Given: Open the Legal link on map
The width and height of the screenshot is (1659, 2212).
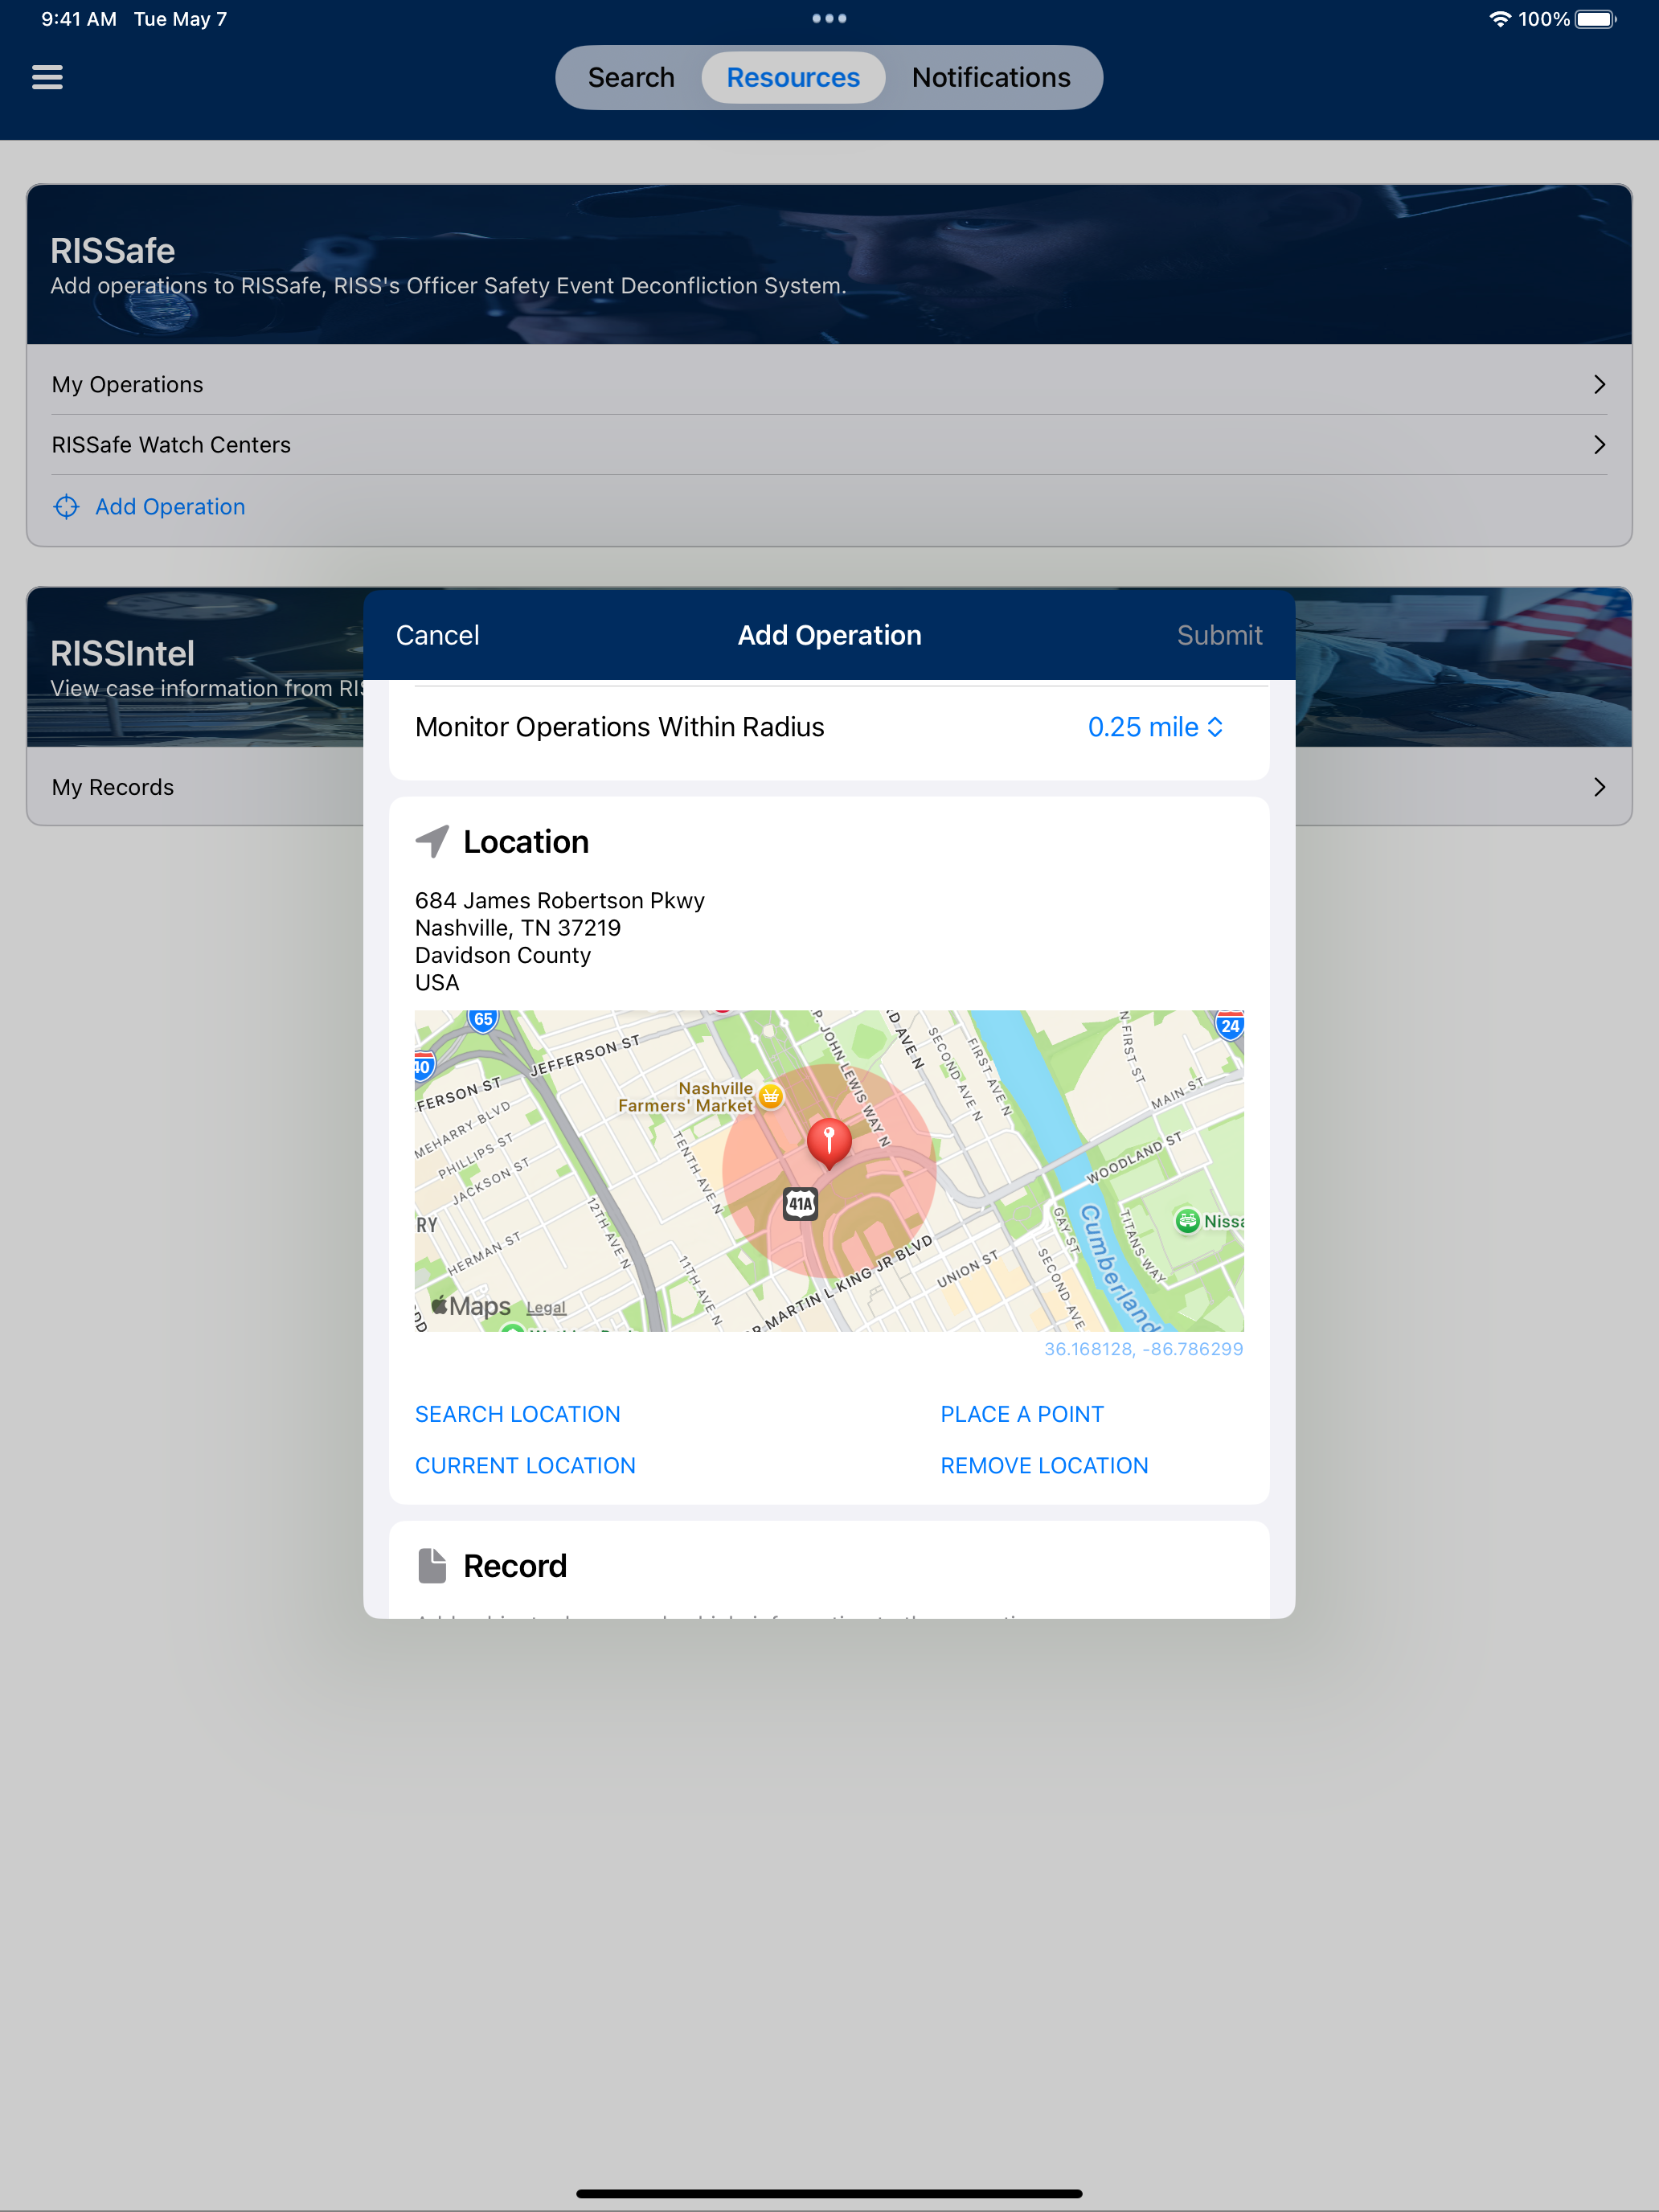Looking at the screenshot, I should tap(546, 1308).
